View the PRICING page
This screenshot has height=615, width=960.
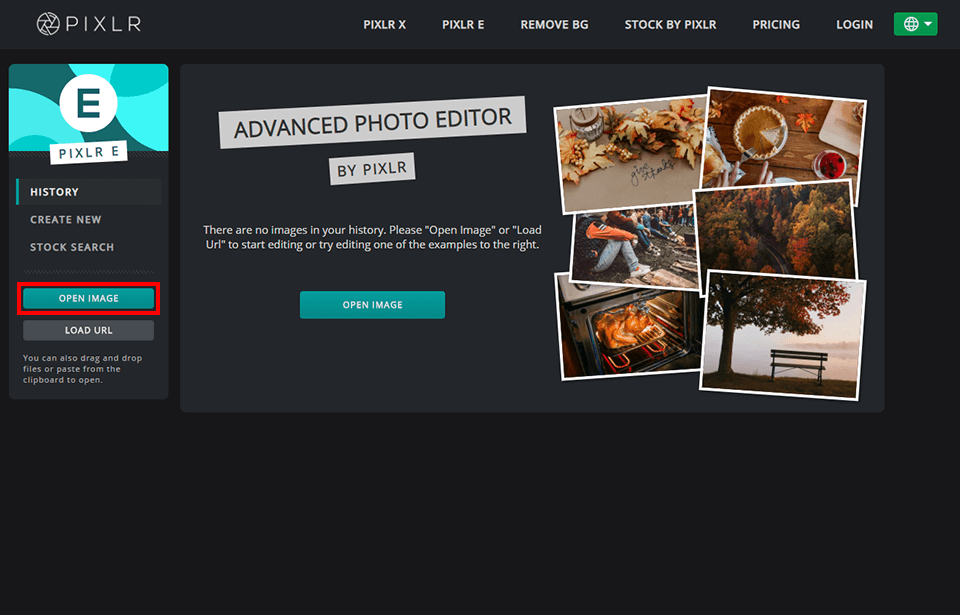776,25
